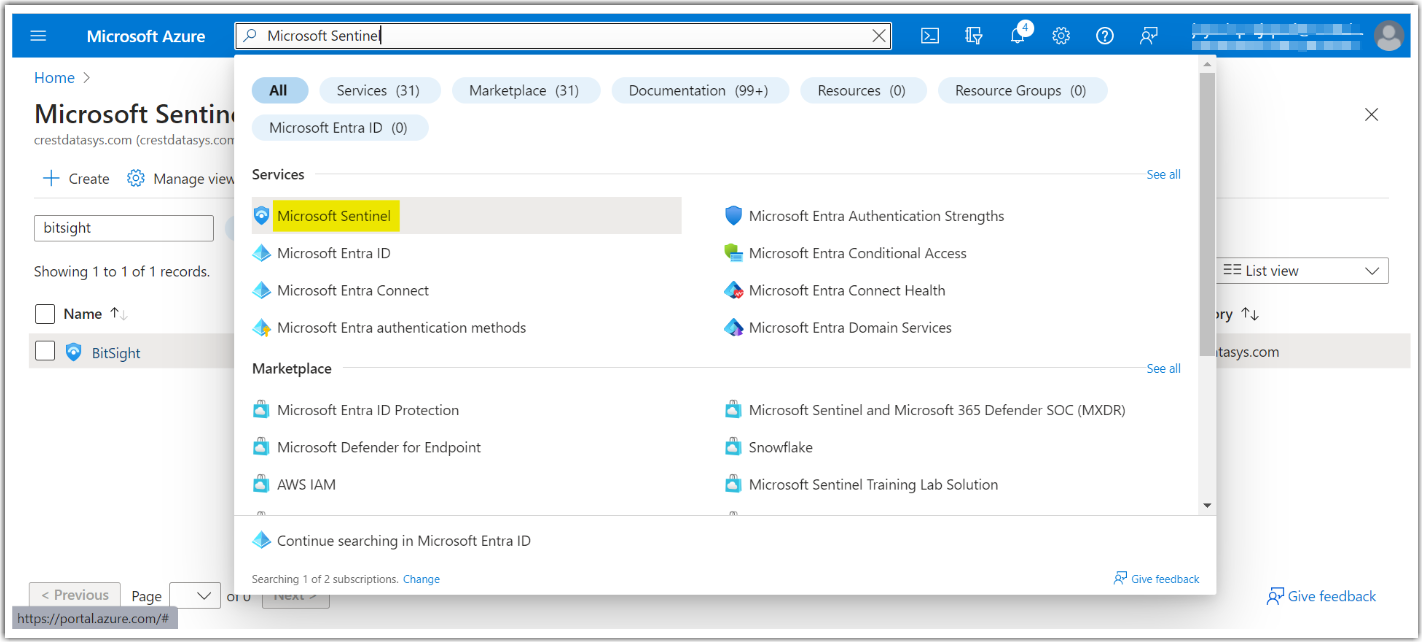Screen dimensions: 1423x643
Task: Open Cloud Shell from the top bar
Action: pyautogui.click(x=929, y=35)
